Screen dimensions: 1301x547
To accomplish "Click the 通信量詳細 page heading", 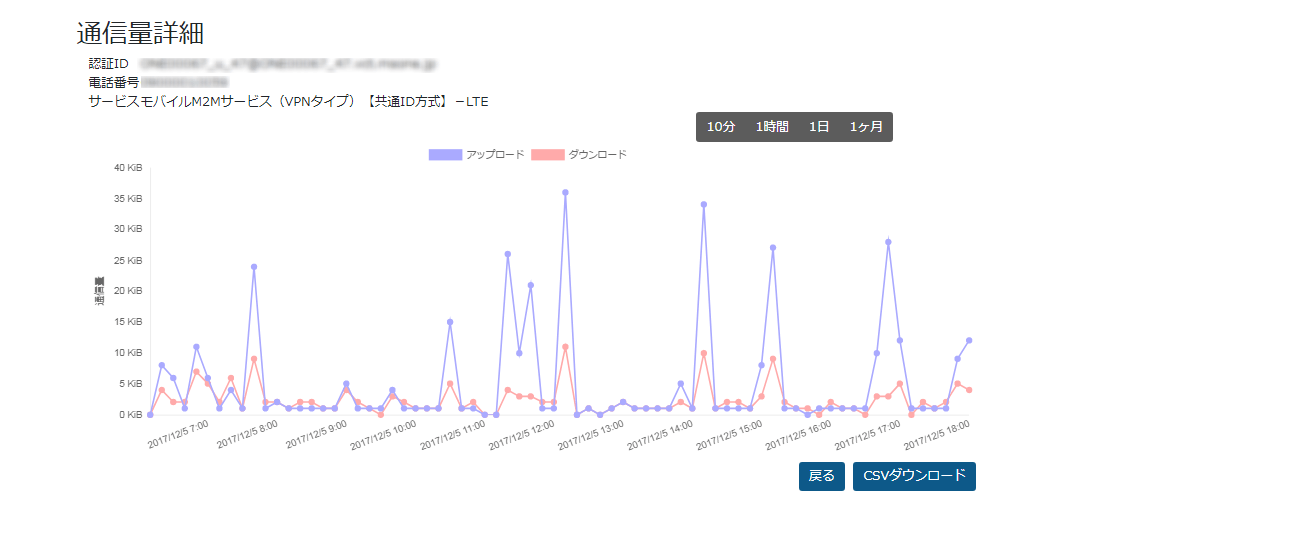I will coord(140,33).
